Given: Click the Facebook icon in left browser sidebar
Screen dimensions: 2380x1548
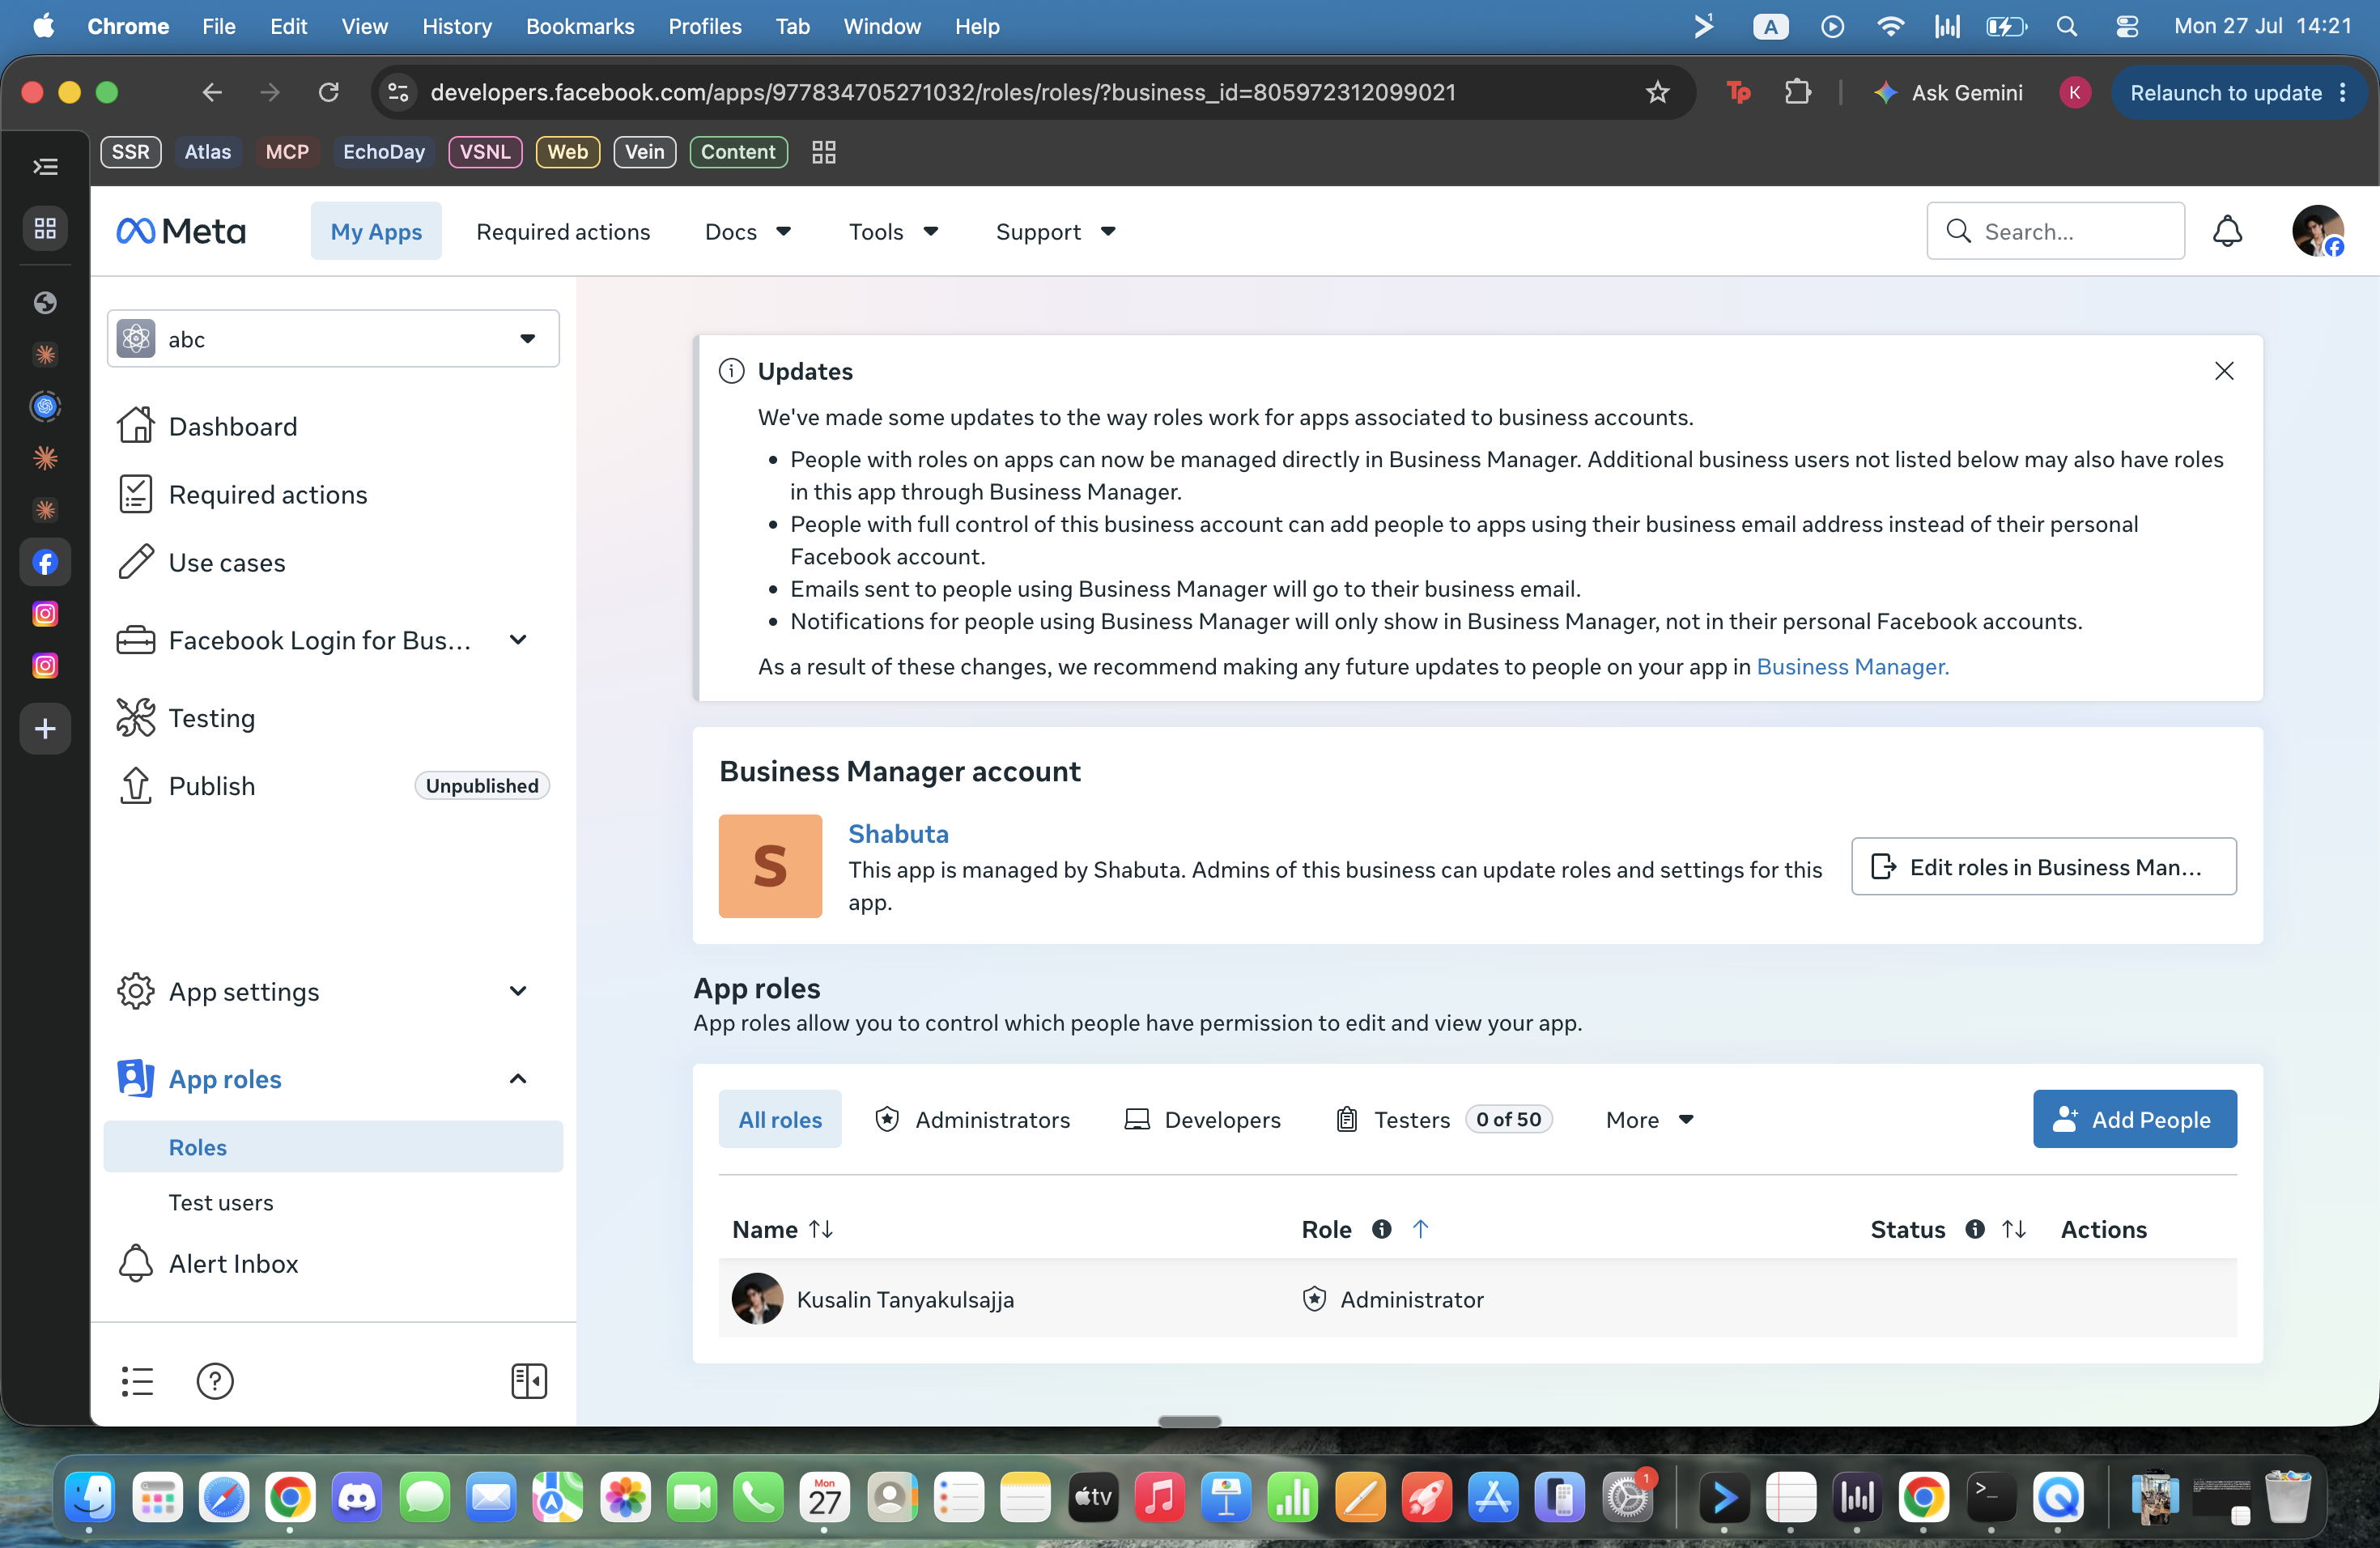Looking at the screenshot, I should 45,562.
